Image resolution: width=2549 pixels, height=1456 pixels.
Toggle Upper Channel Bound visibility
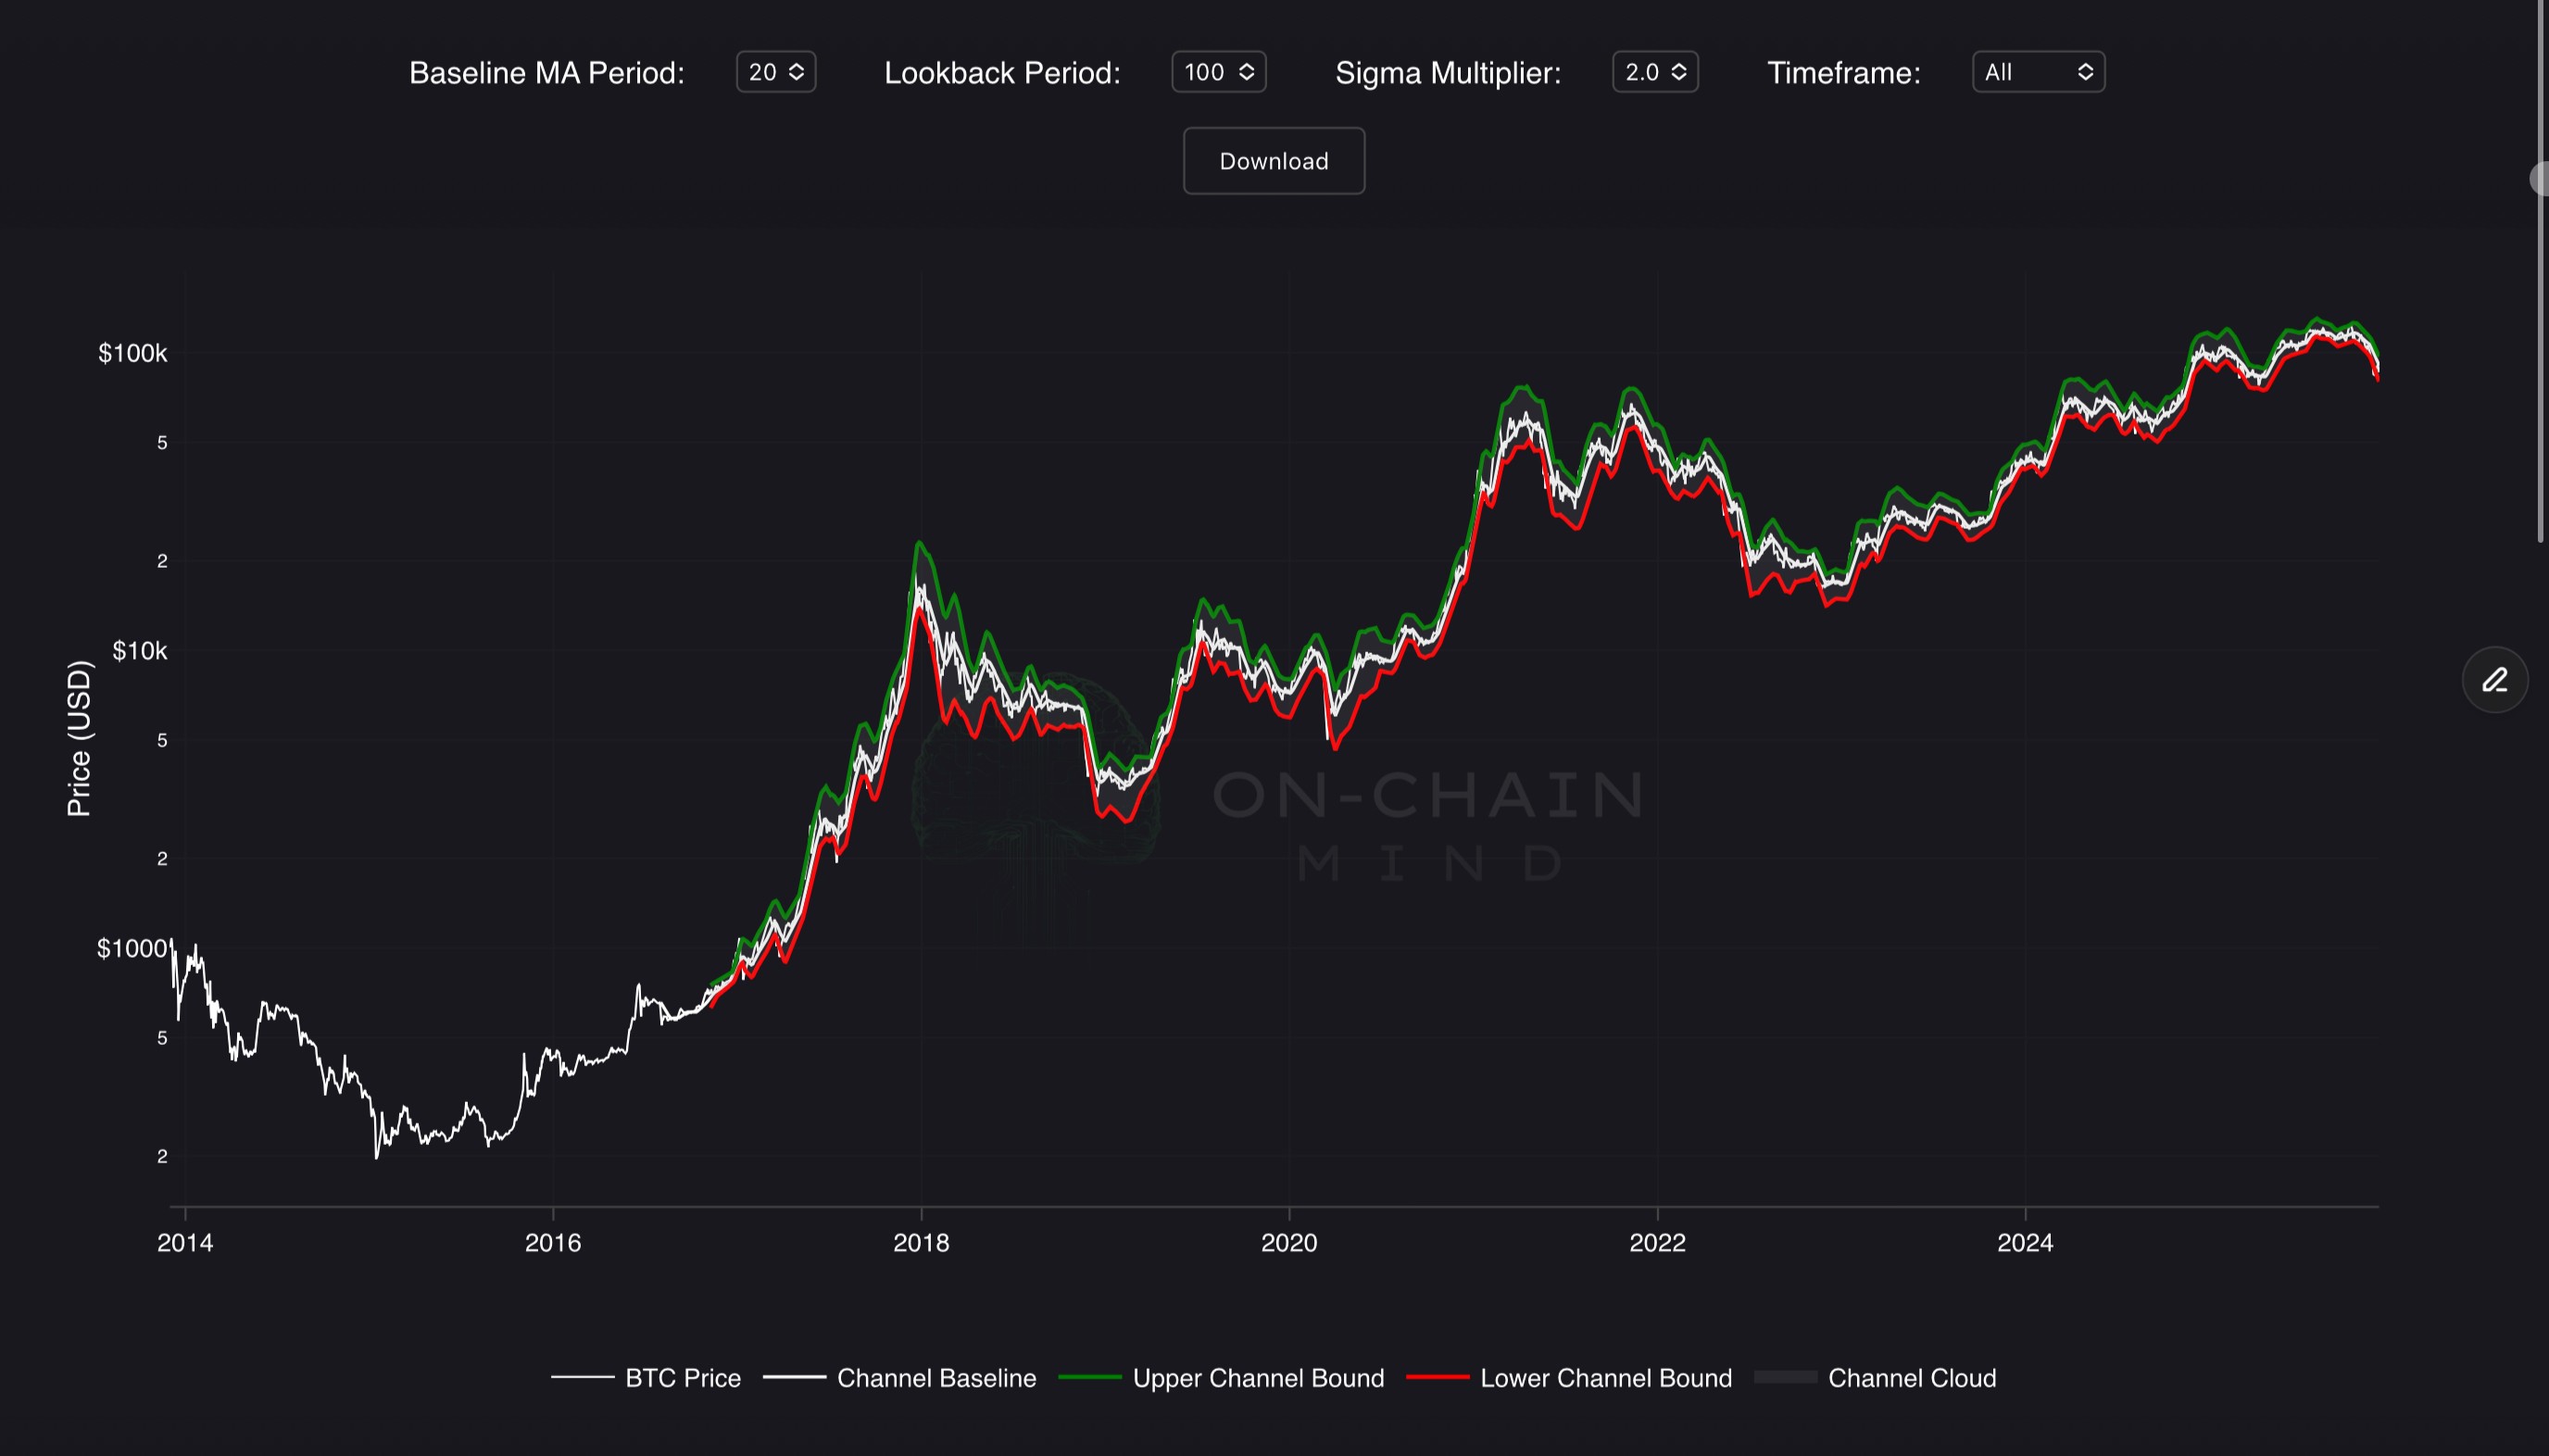1257,1378
